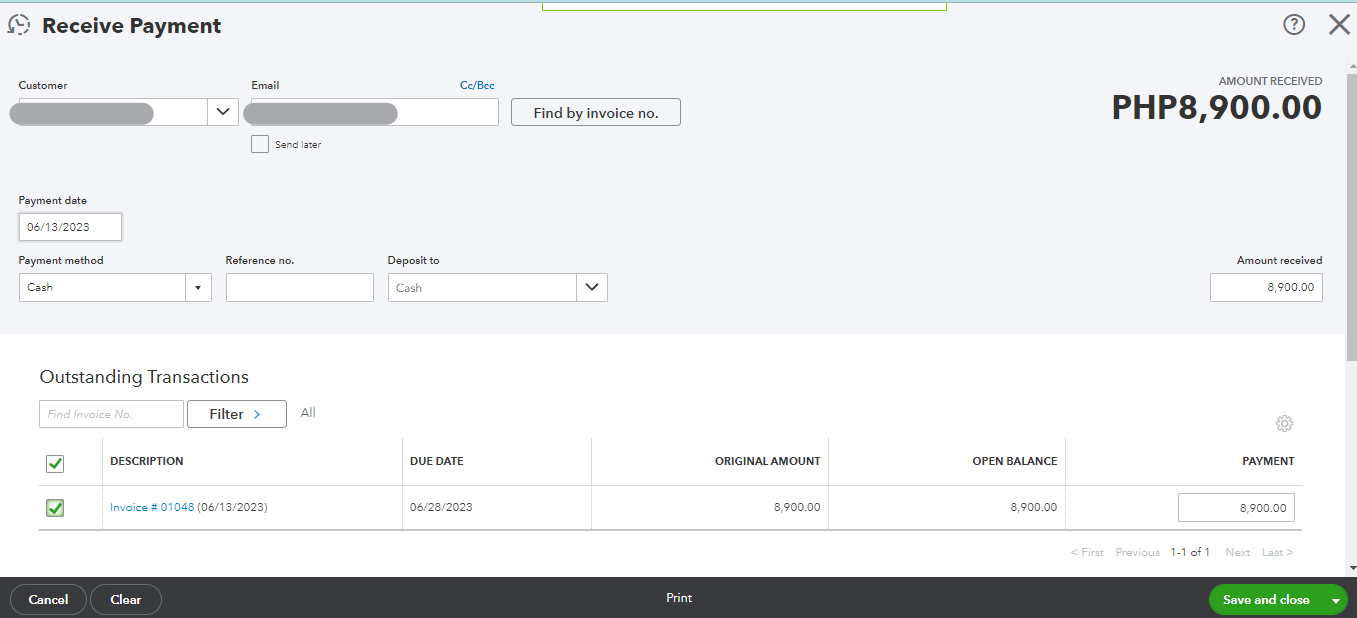Click the Reference no. input field

(300, 288)
